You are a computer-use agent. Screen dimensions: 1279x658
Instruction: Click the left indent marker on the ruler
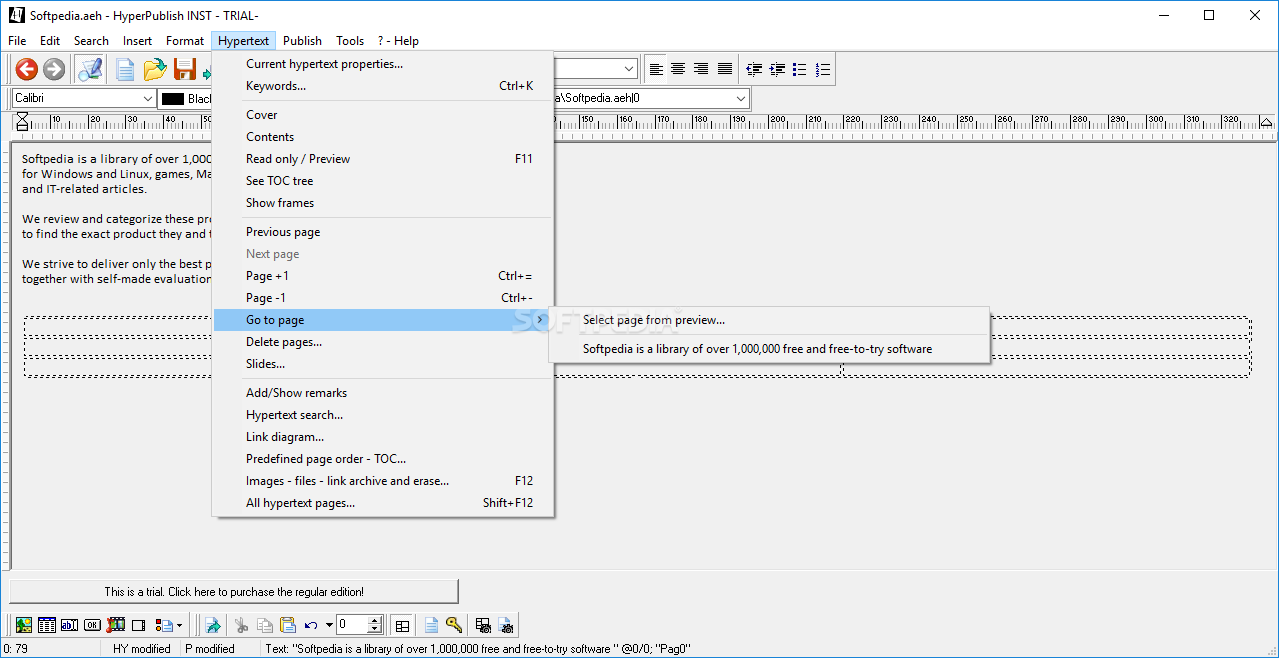[x=22, y=122]
